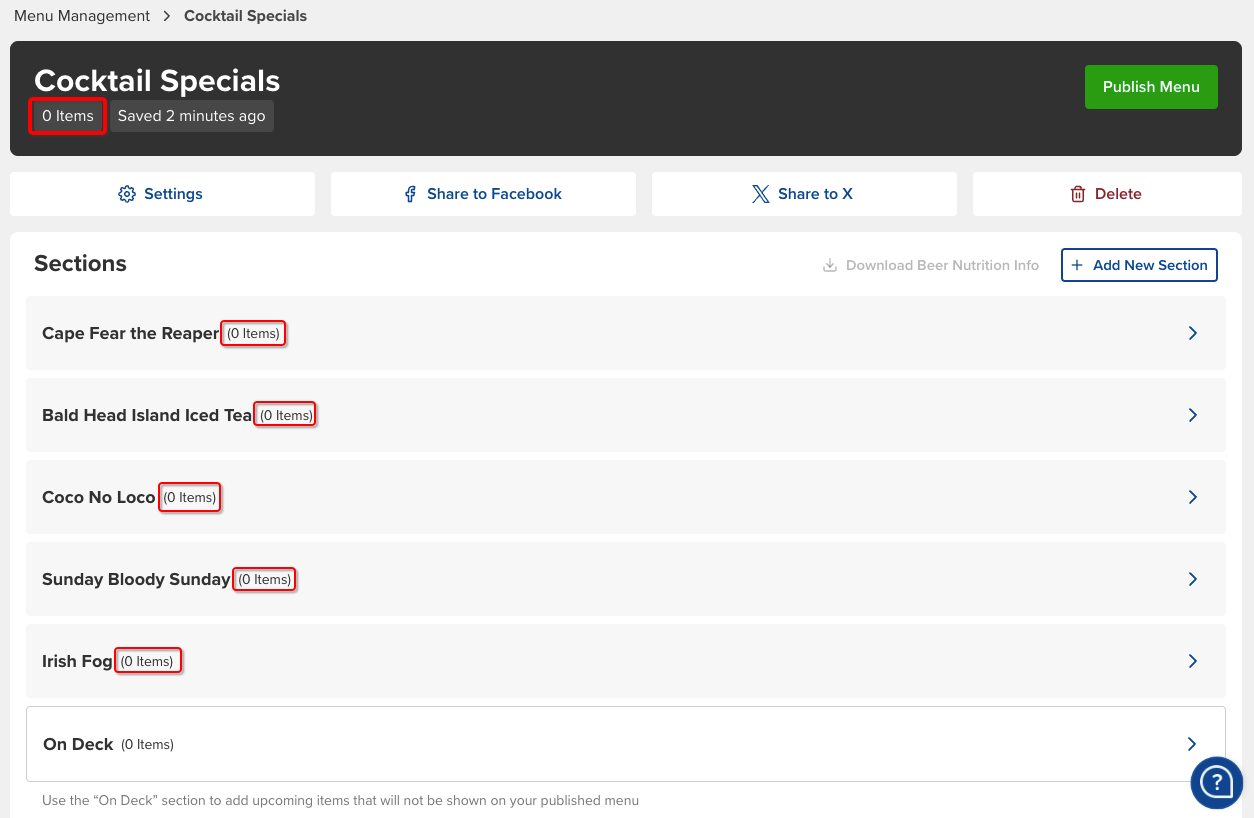Screen dimensions: 1254x818
Task: Select the Irish Fog section name
Action: (x=77, y=661)
